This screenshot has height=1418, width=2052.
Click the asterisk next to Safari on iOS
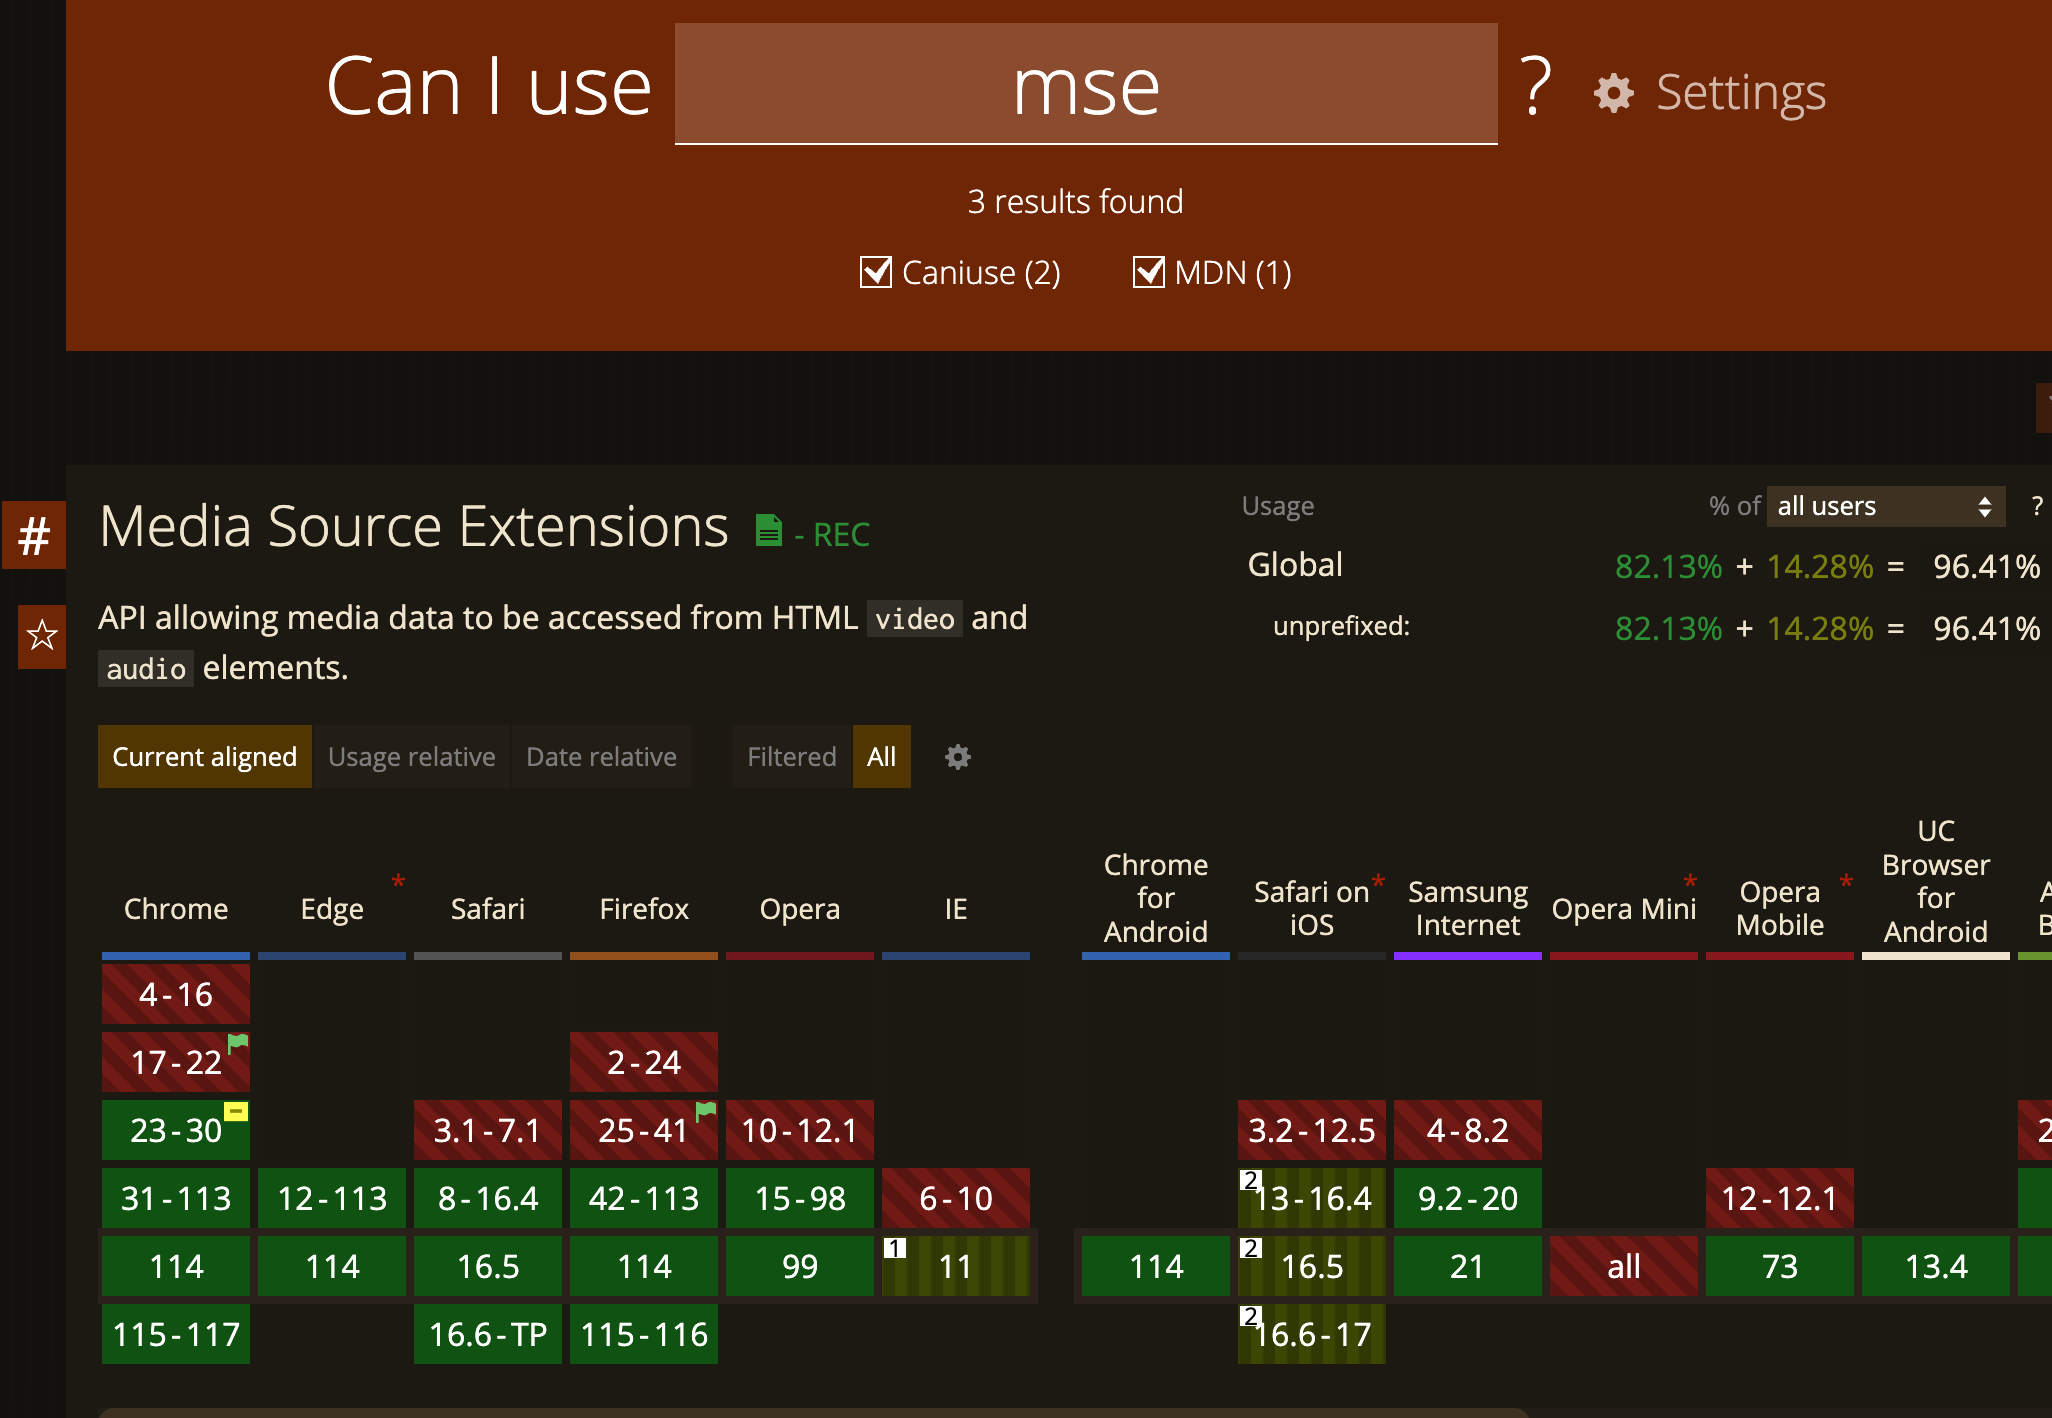(x=1378, y=882)
